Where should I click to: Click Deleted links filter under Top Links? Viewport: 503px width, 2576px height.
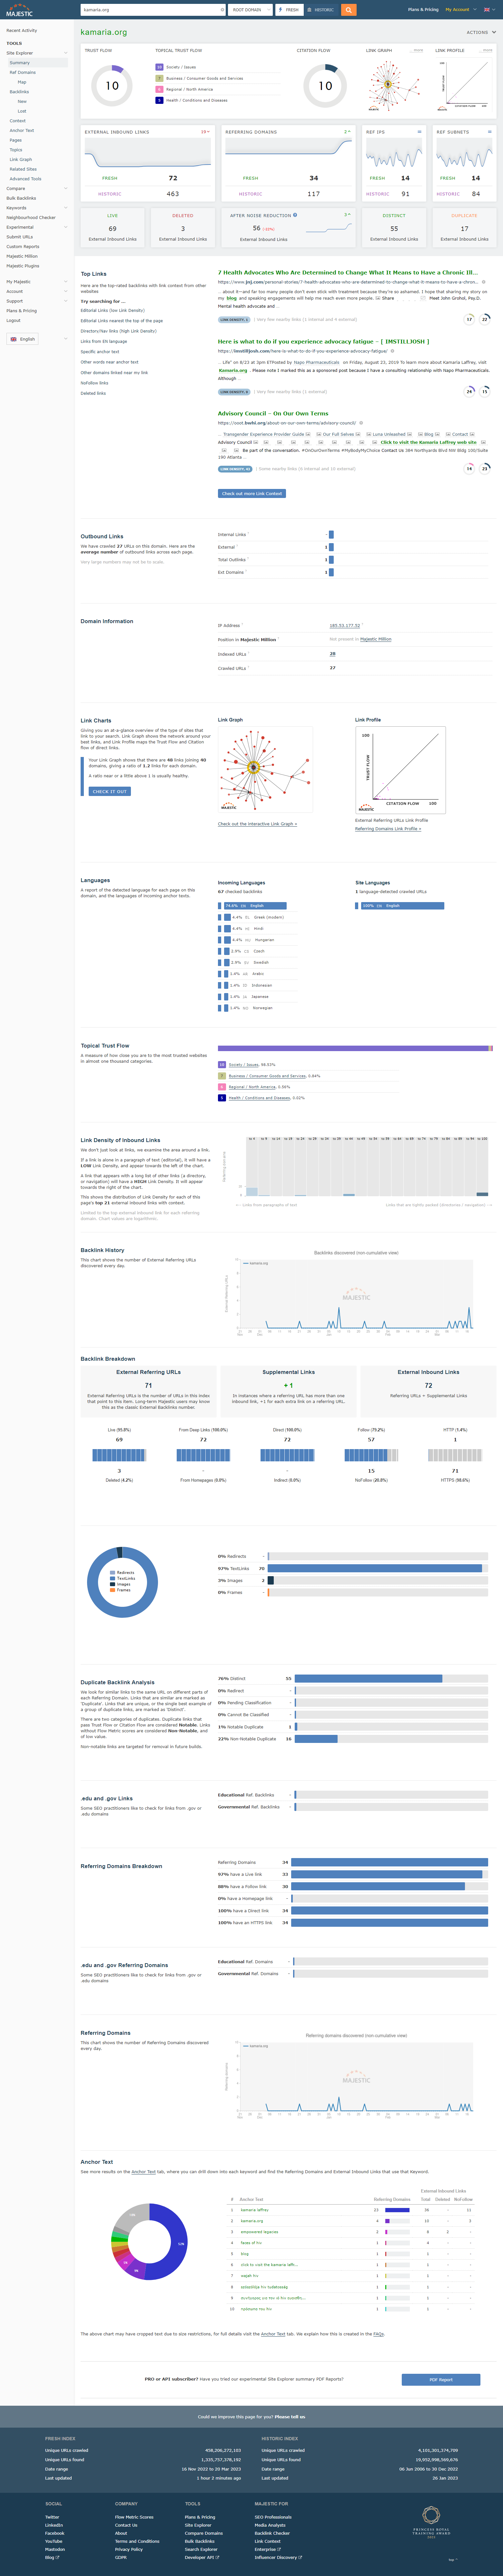pyautogui.click(x=93, y=393)
